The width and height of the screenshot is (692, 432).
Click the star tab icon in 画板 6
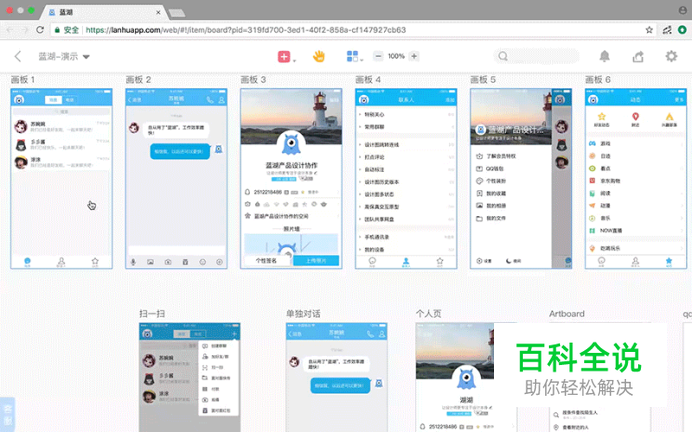[669, 261]
